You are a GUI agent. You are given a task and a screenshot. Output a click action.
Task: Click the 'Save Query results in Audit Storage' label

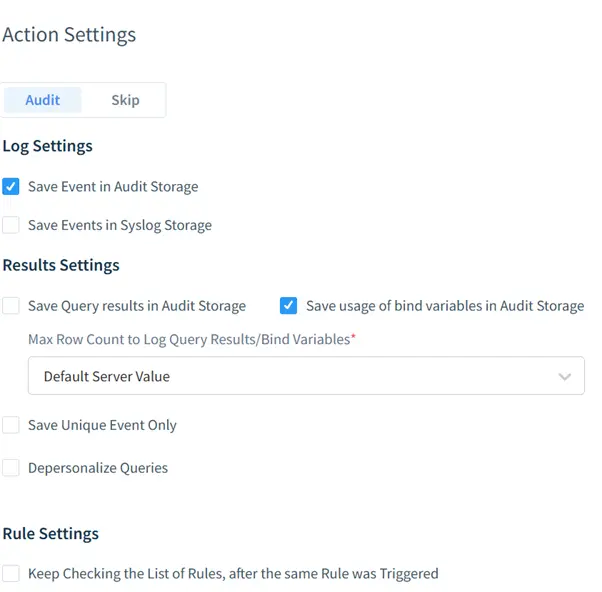point(137,306)
